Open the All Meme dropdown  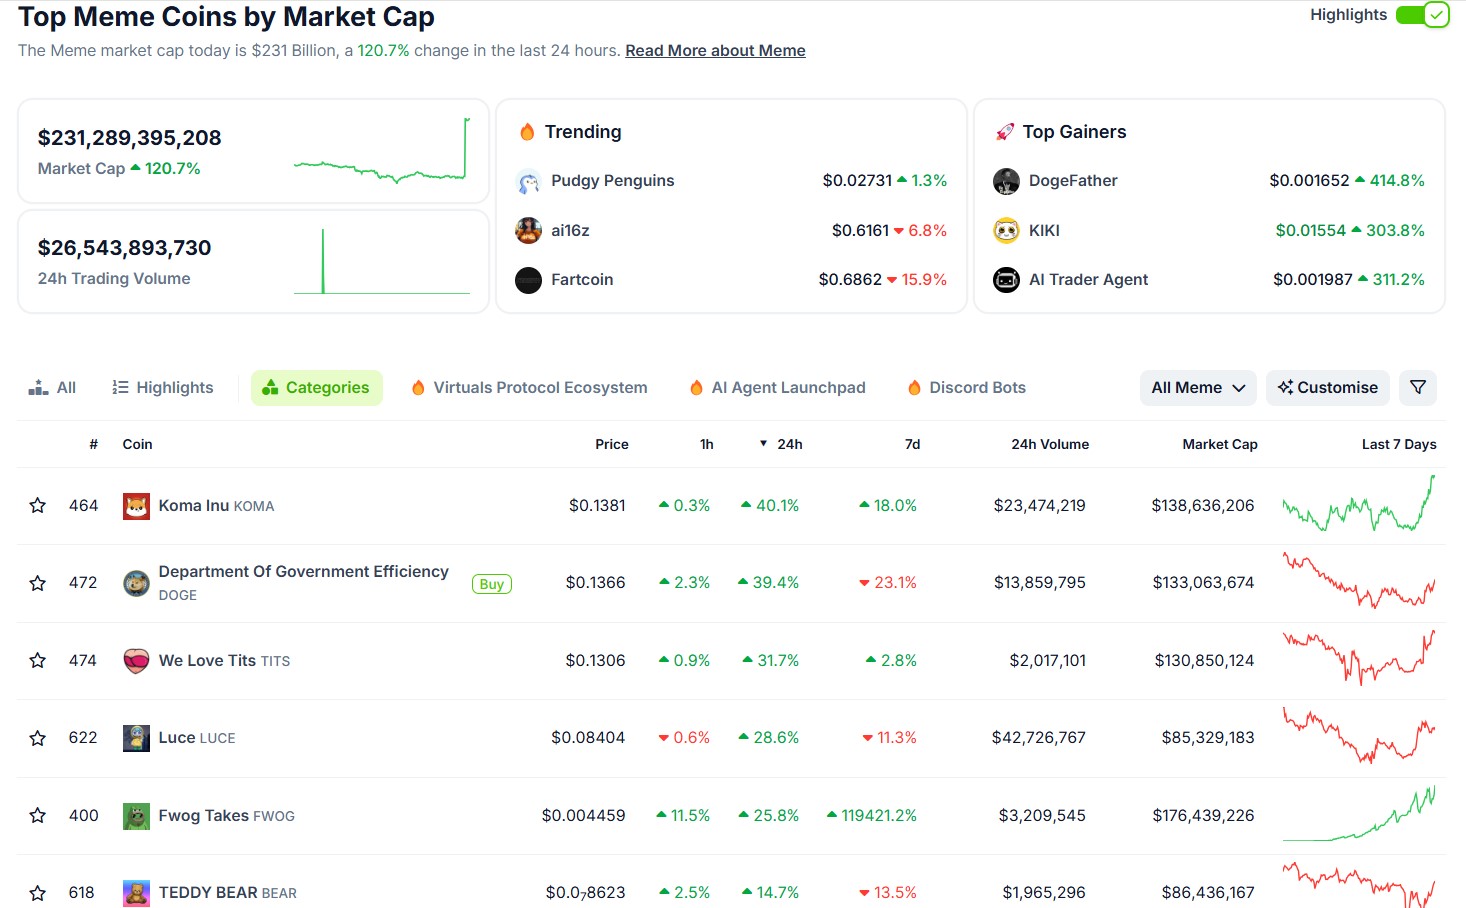coord(1198,388)
